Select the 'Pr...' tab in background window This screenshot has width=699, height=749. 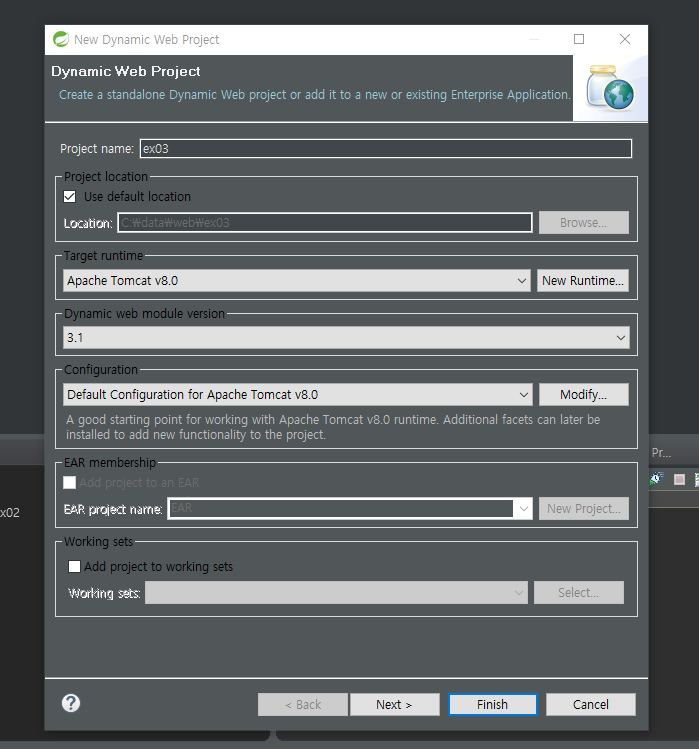click(x=661, y=453)
